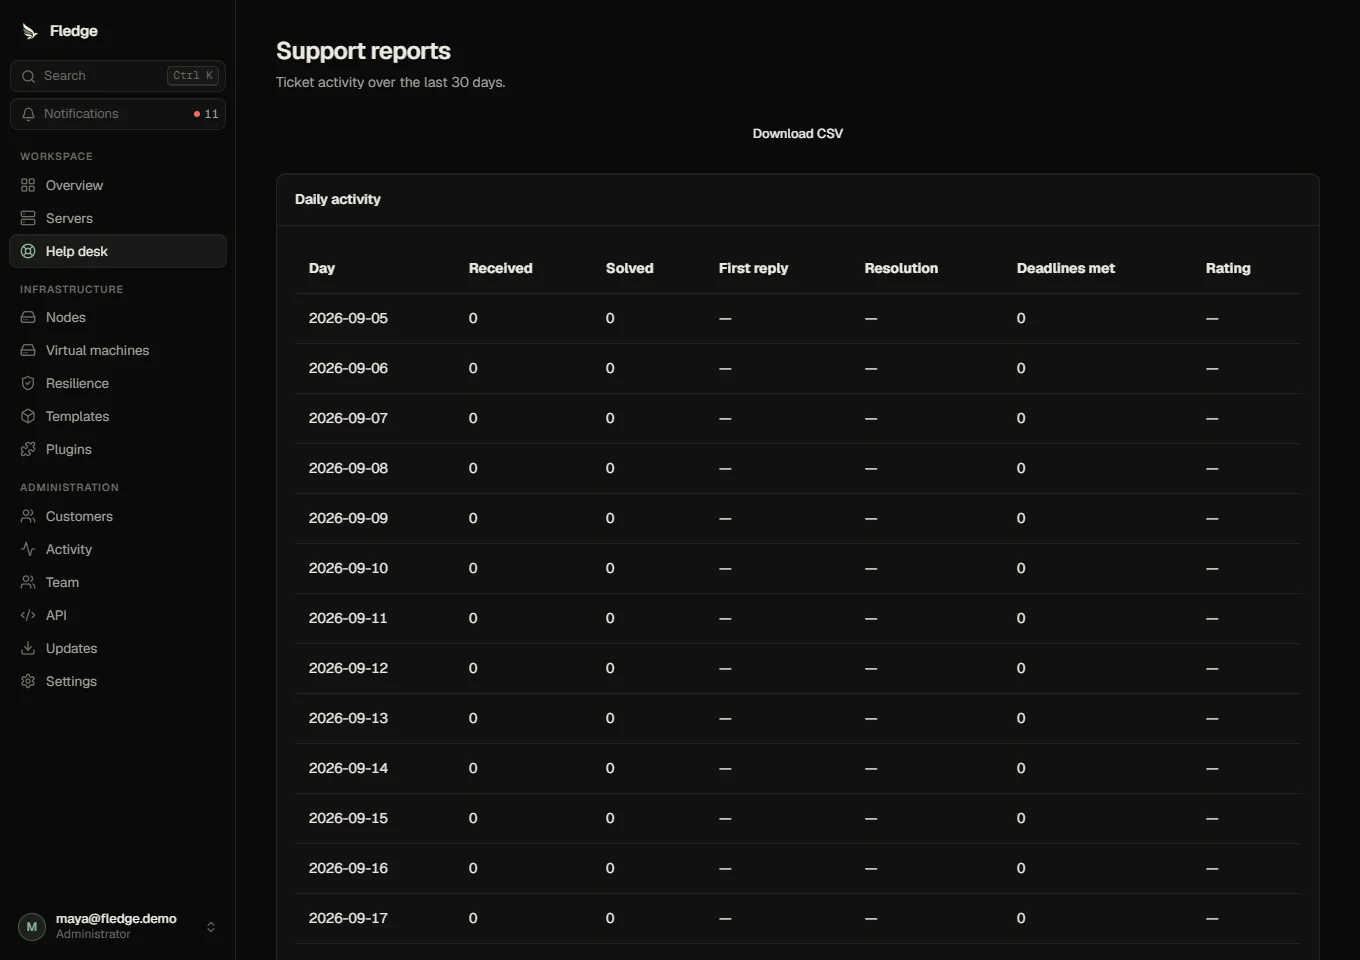Select the 2026-09-05 date cell
The width and height of the screenshot is (1360, 960).
[x=348, y=318]
